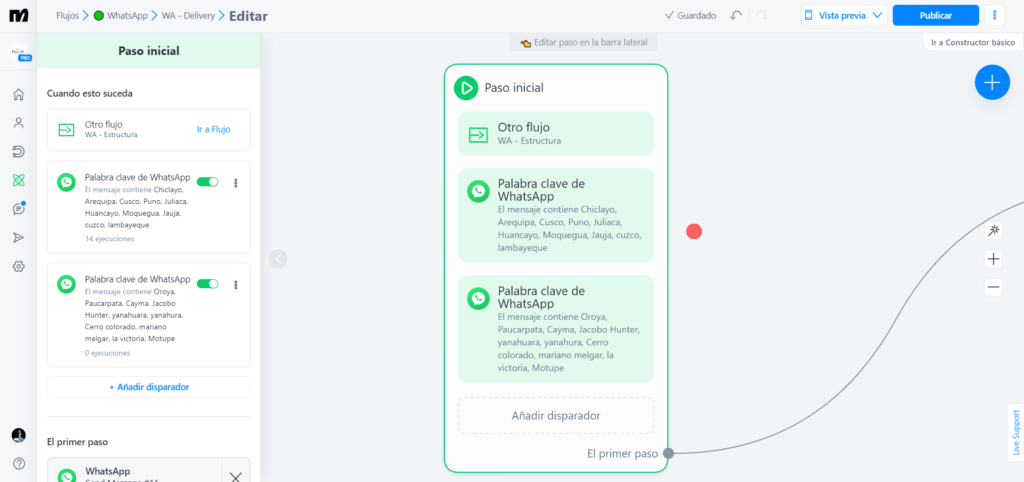The height and width of the screenshot is (482, 1024).
Task: Click the Paso inicial play icon
Action: click(466, 88)
